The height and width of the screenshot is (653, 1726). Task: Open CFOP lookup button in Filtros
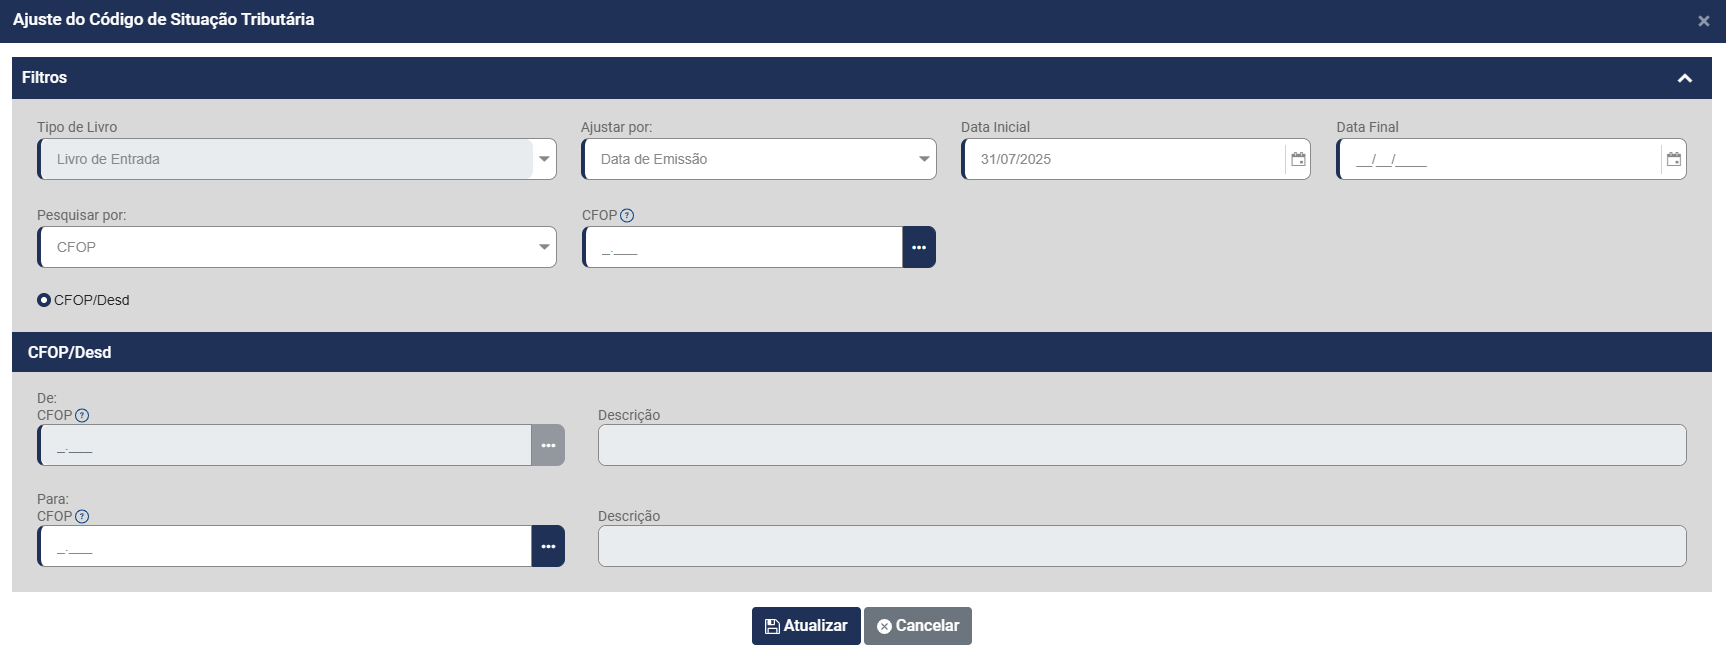point(919,247)
